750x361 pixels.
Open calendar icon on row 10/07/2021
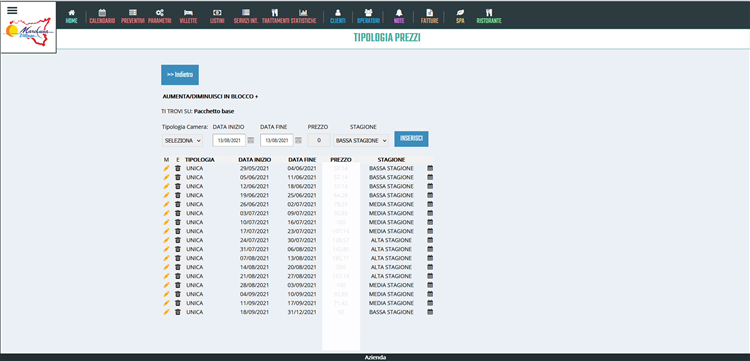(430, 222)
